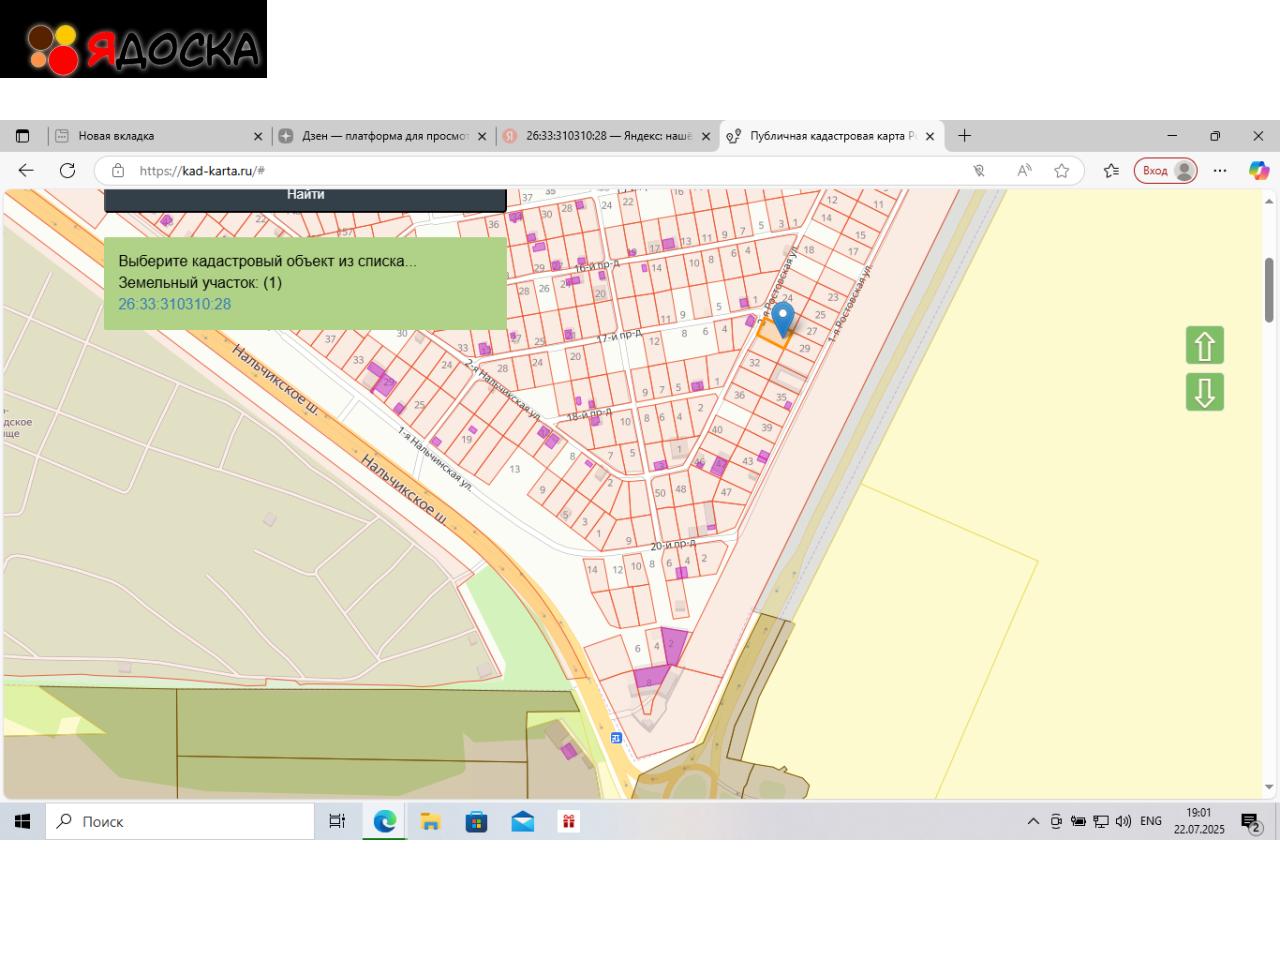Screen dimensions: 1280x960
Task: Switch to the 26:33:310310:28 Яндекс tab
Action: 608,136
